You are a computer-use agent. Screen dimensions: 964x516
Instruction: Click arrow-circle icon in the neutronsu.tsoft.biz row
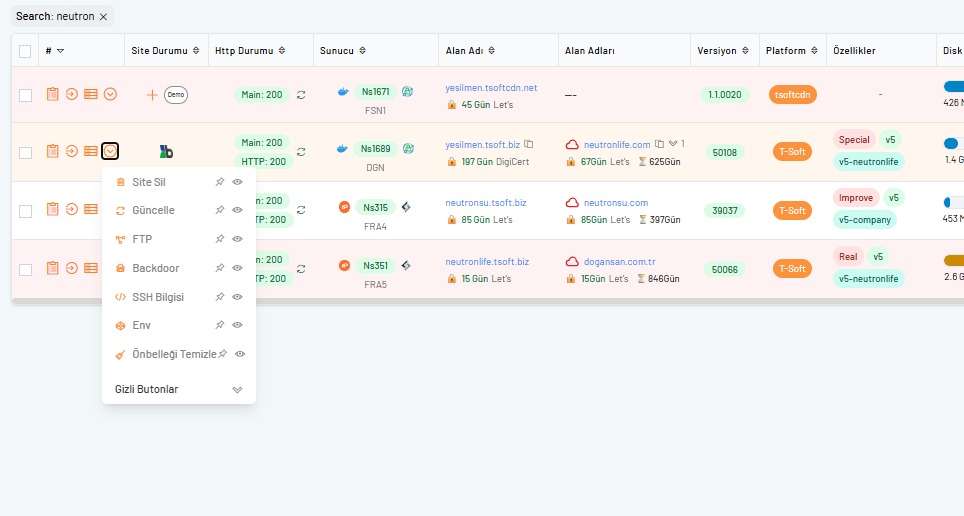click(71, 210)
